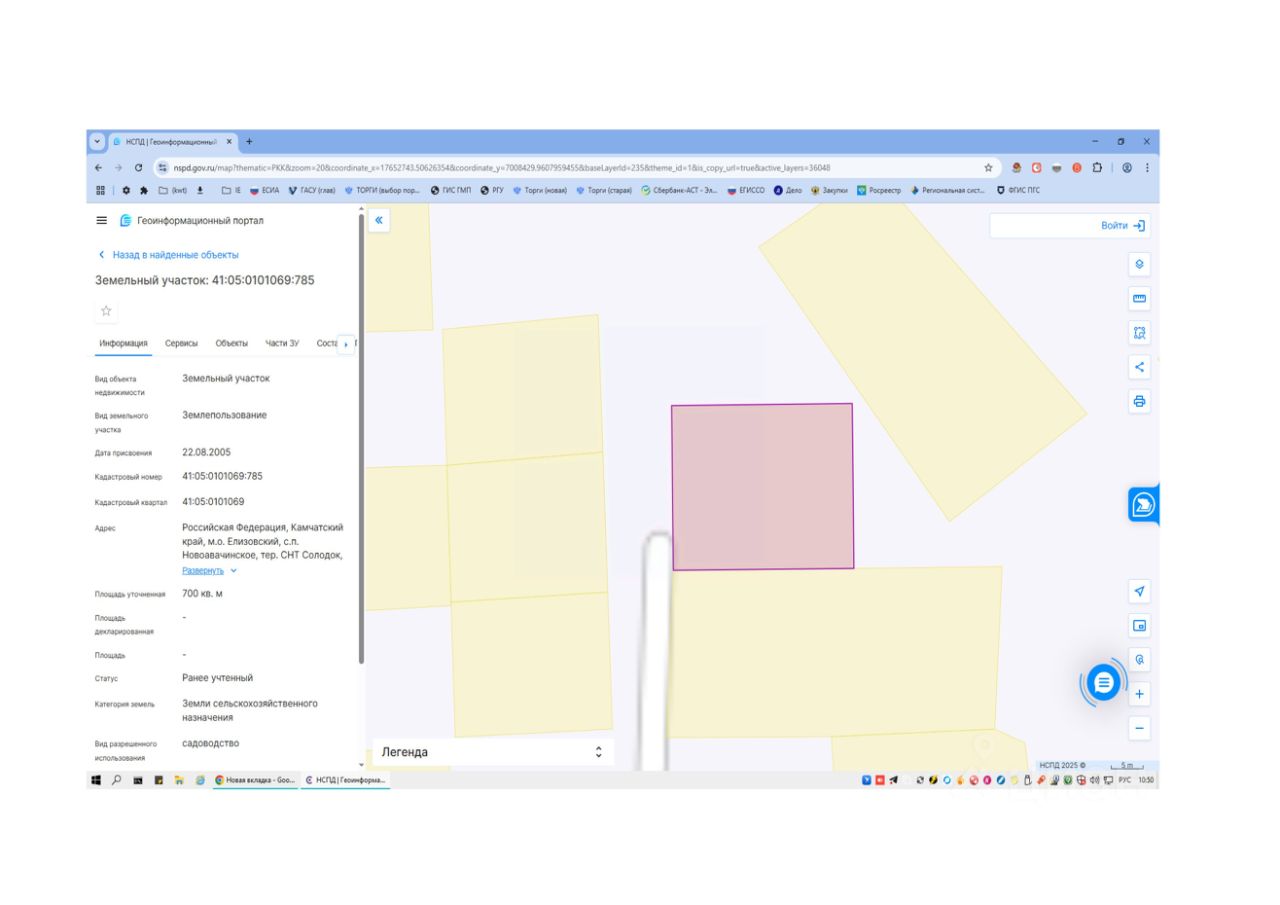
Task: Open the ЕСИА bookmark
Action: pos(264,190)
